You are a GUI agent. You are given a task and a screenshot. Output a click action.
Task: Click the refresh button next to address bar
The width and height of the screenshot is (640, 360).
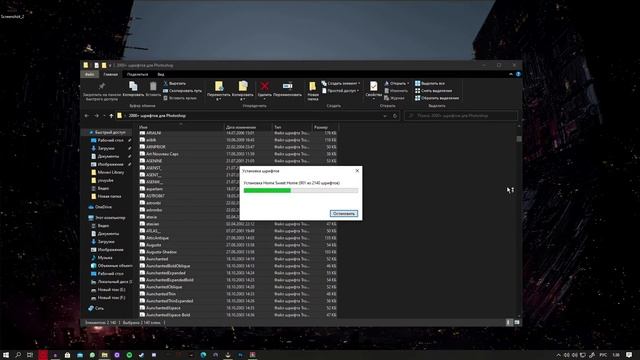[x=395, y=116]
